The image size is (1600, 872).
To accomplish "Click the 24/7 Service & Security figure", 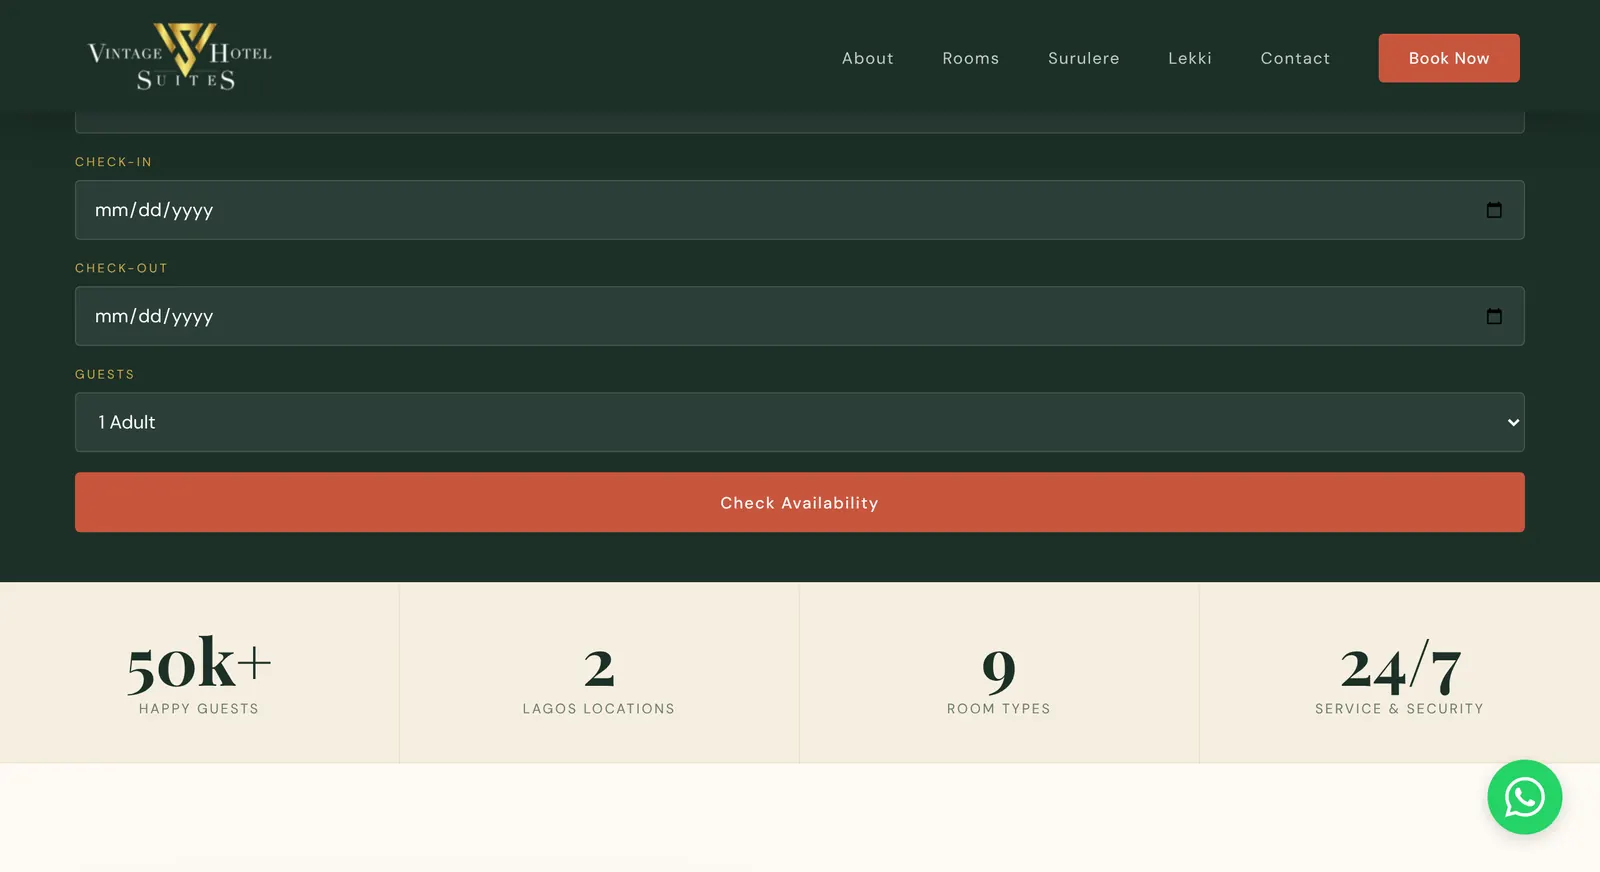I will click(x=1400, y=677).
